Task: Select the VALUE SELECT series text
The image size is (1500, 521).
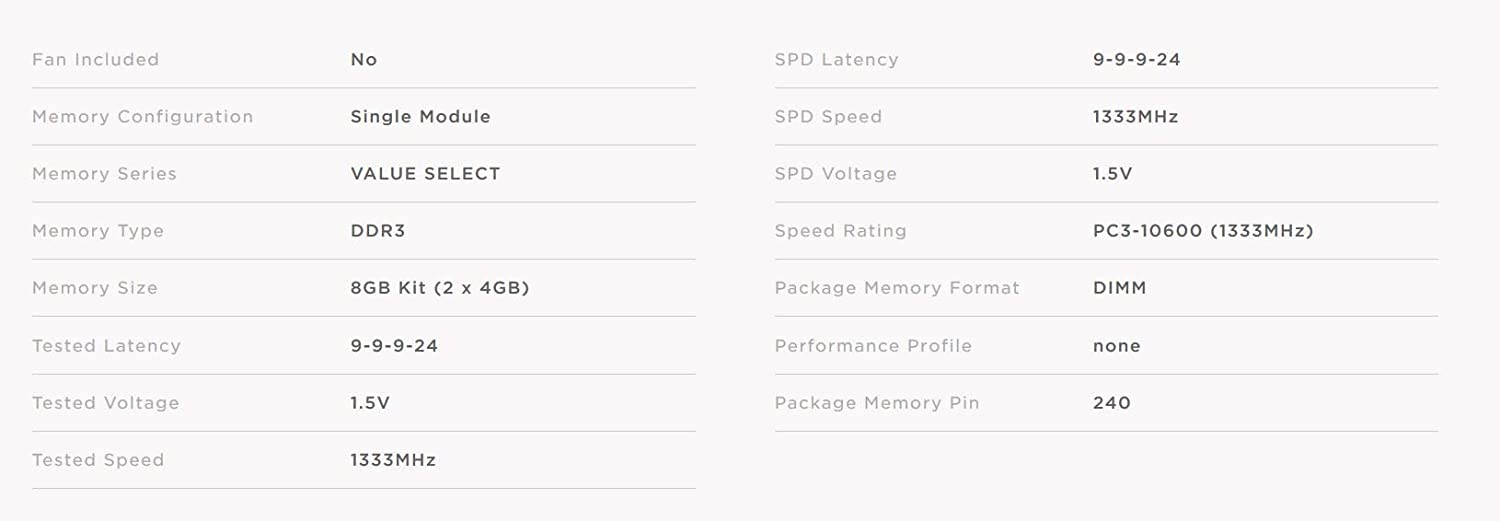Action: pyautogui.click(x=425, y=174)
